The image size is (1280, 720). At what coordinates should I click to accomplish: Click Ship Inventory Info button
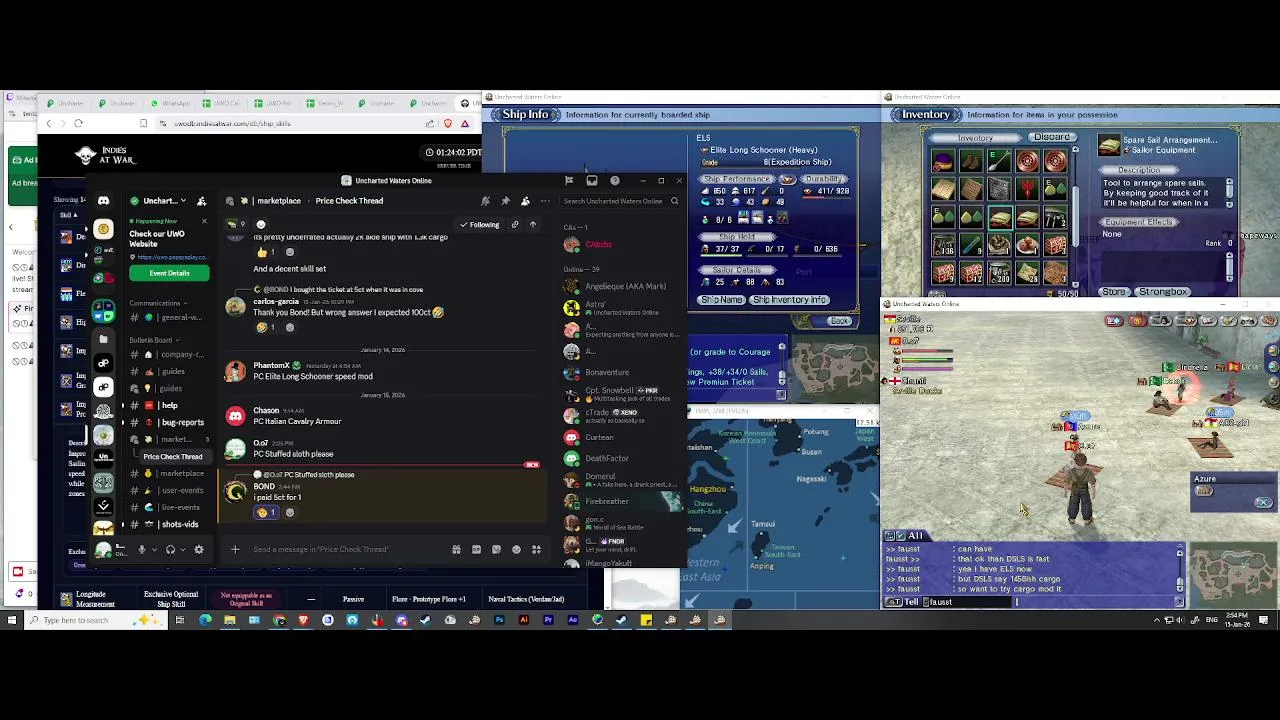point(789,300)
